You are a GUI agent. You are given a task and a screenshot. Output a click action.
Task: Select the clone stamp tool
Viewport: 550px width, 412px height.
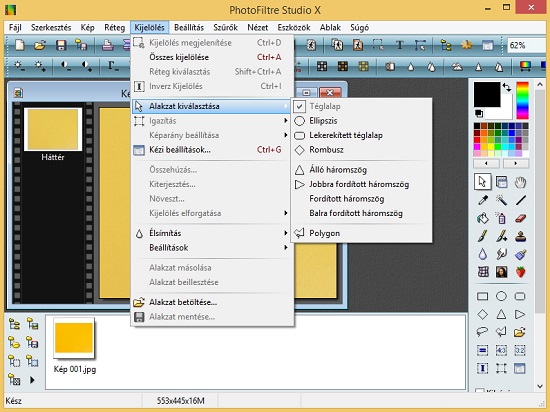521,236
